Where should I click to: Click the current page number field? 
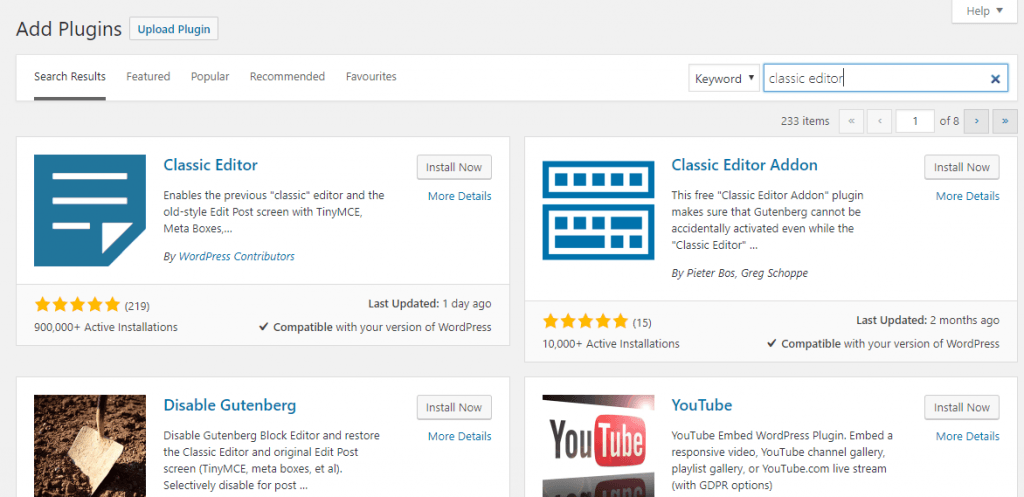click(914, 121)
